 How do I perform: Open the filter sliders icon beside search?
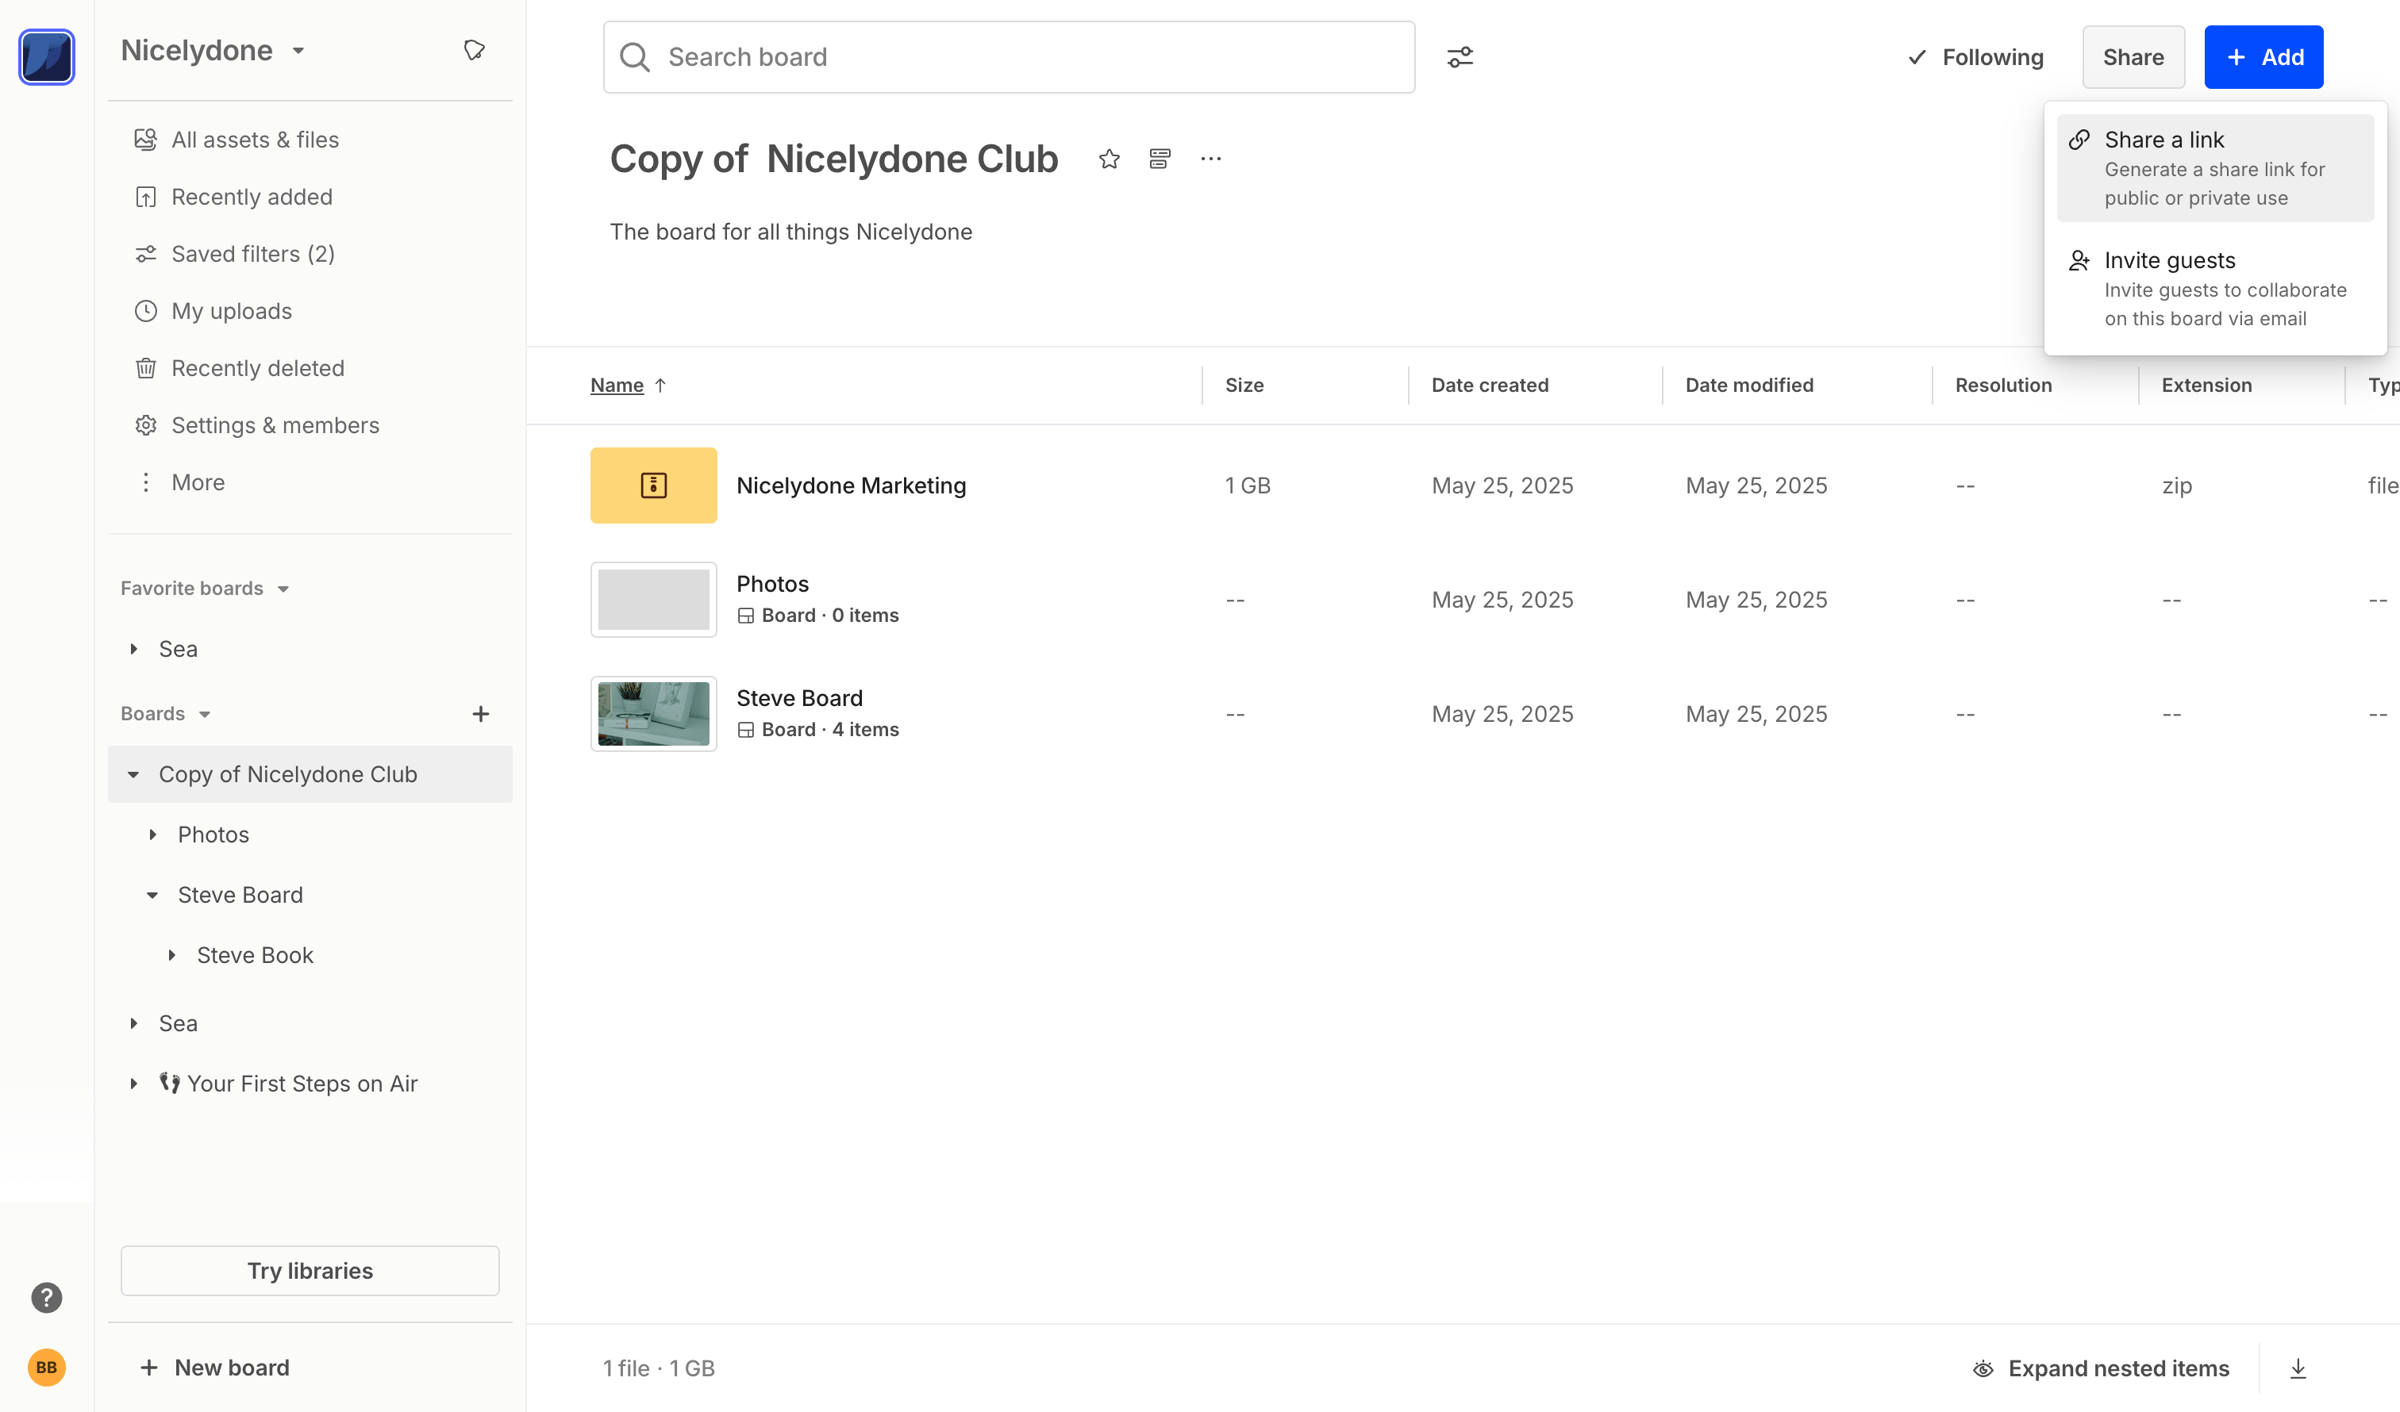[1460, 57]
